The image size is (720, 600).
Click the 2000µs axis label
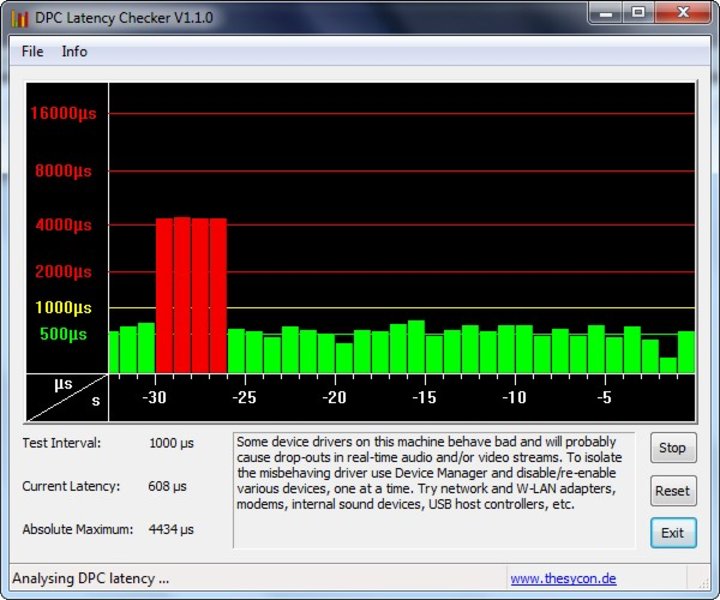[63, 271]
